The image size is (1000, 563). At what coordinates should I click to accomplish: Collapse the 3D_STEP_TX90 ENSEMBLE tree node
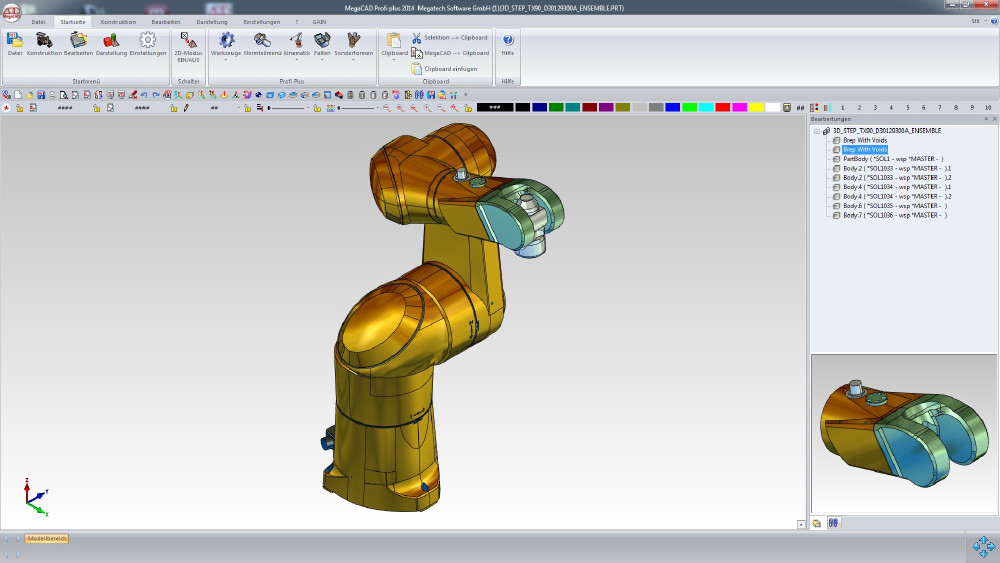point(816,130)
